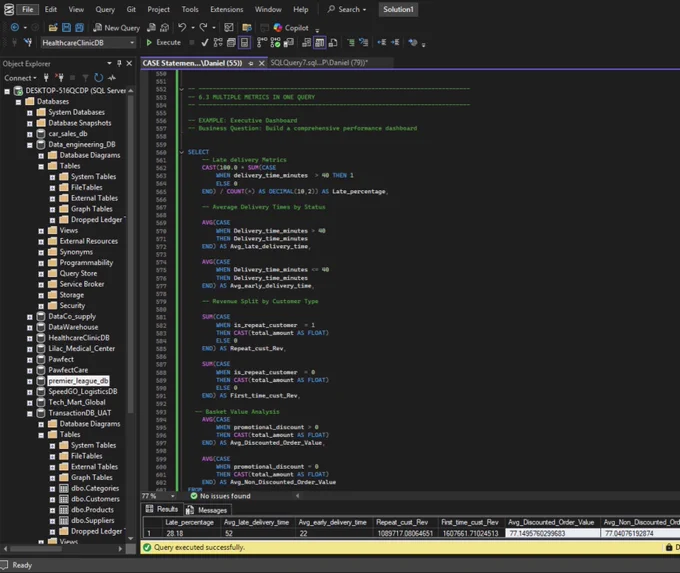This screenshot has height=573, width=680.
Task: Open the Extensions menu
Action: pyautogui.click(x=226, y=10)
